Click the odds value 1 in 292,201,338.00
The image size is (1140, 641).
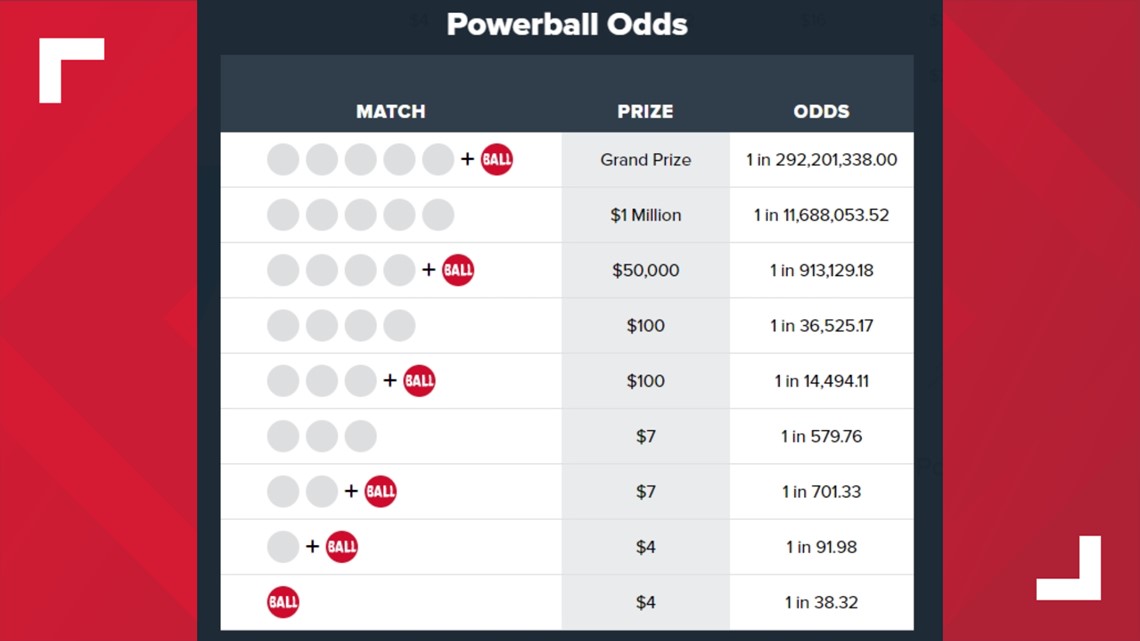(x=822, y=160)
